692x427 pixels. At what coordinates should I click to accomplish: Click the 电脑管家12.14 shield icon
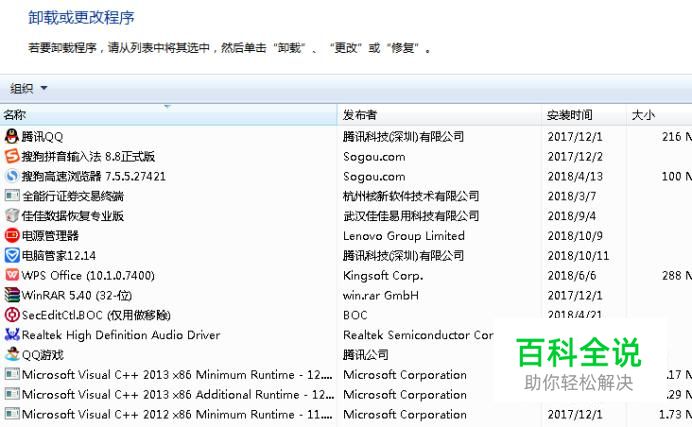click(11, 255)
